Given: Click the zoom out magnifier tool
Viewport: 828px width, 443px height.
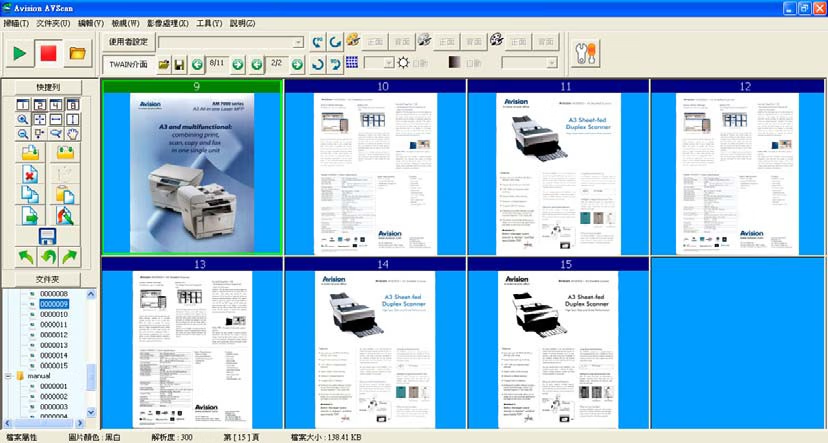Looking at the screenshot, I should click(23, 133).
